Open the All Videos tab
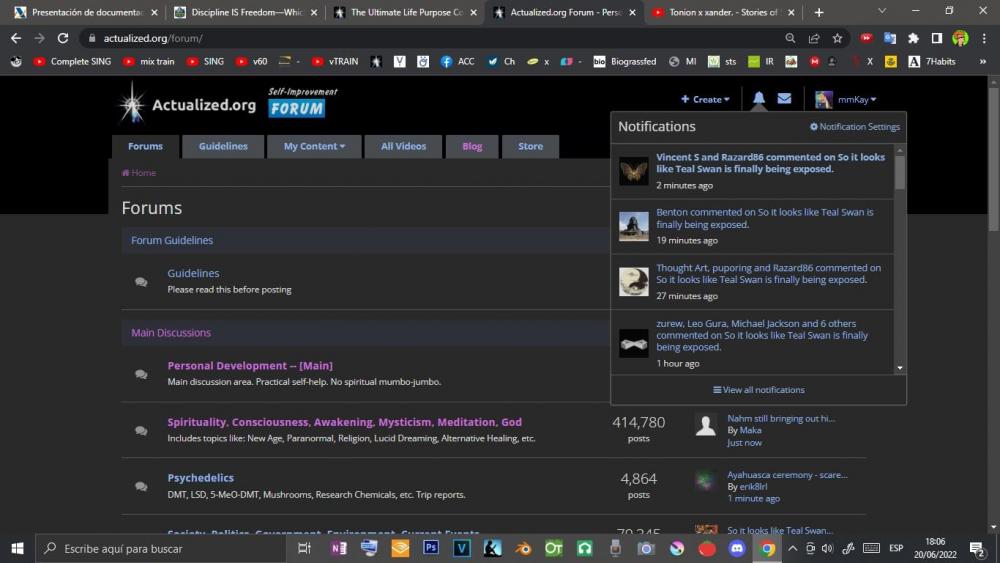 404,146
